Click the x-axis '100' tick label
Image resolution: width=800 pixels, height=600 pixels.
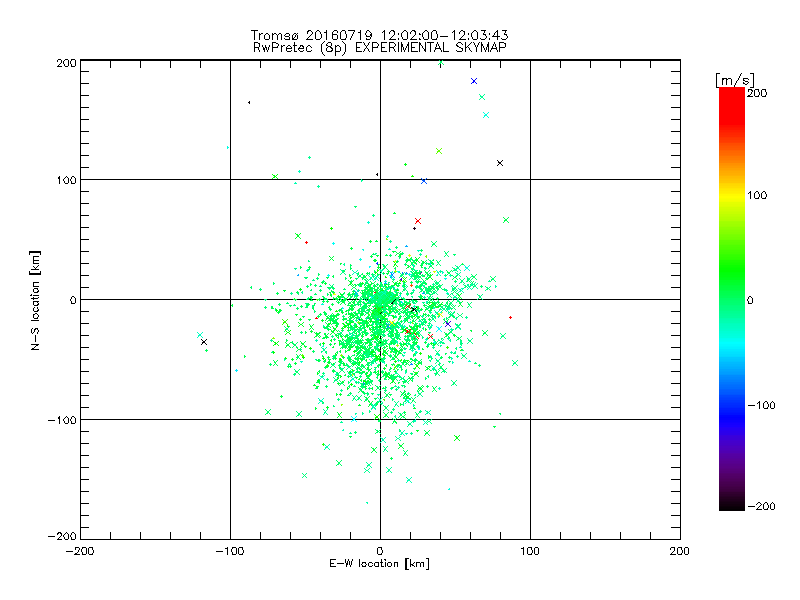click(x=530, y=551)
